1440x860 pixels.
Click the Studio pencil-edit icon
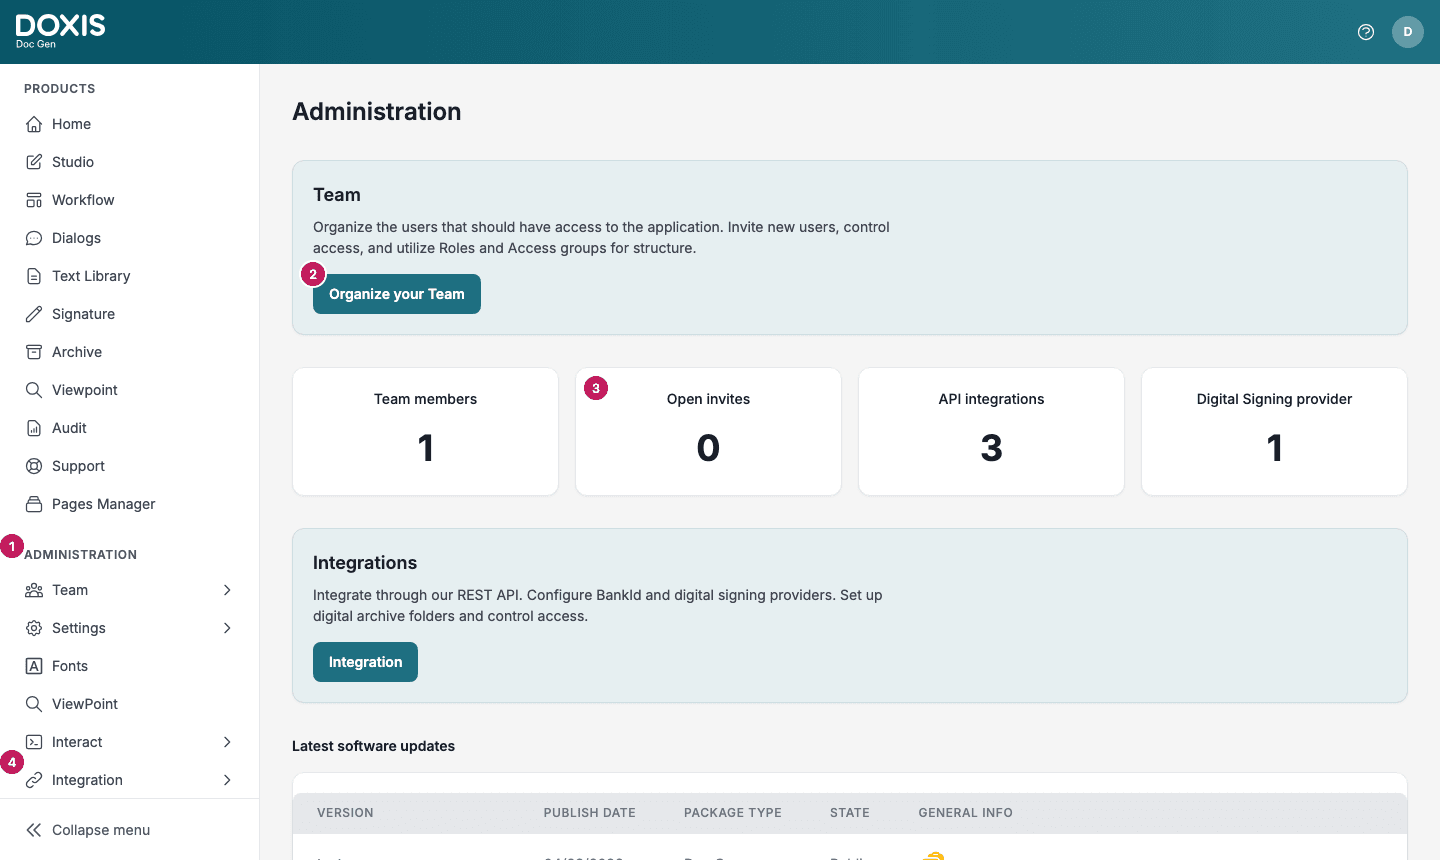34,162
